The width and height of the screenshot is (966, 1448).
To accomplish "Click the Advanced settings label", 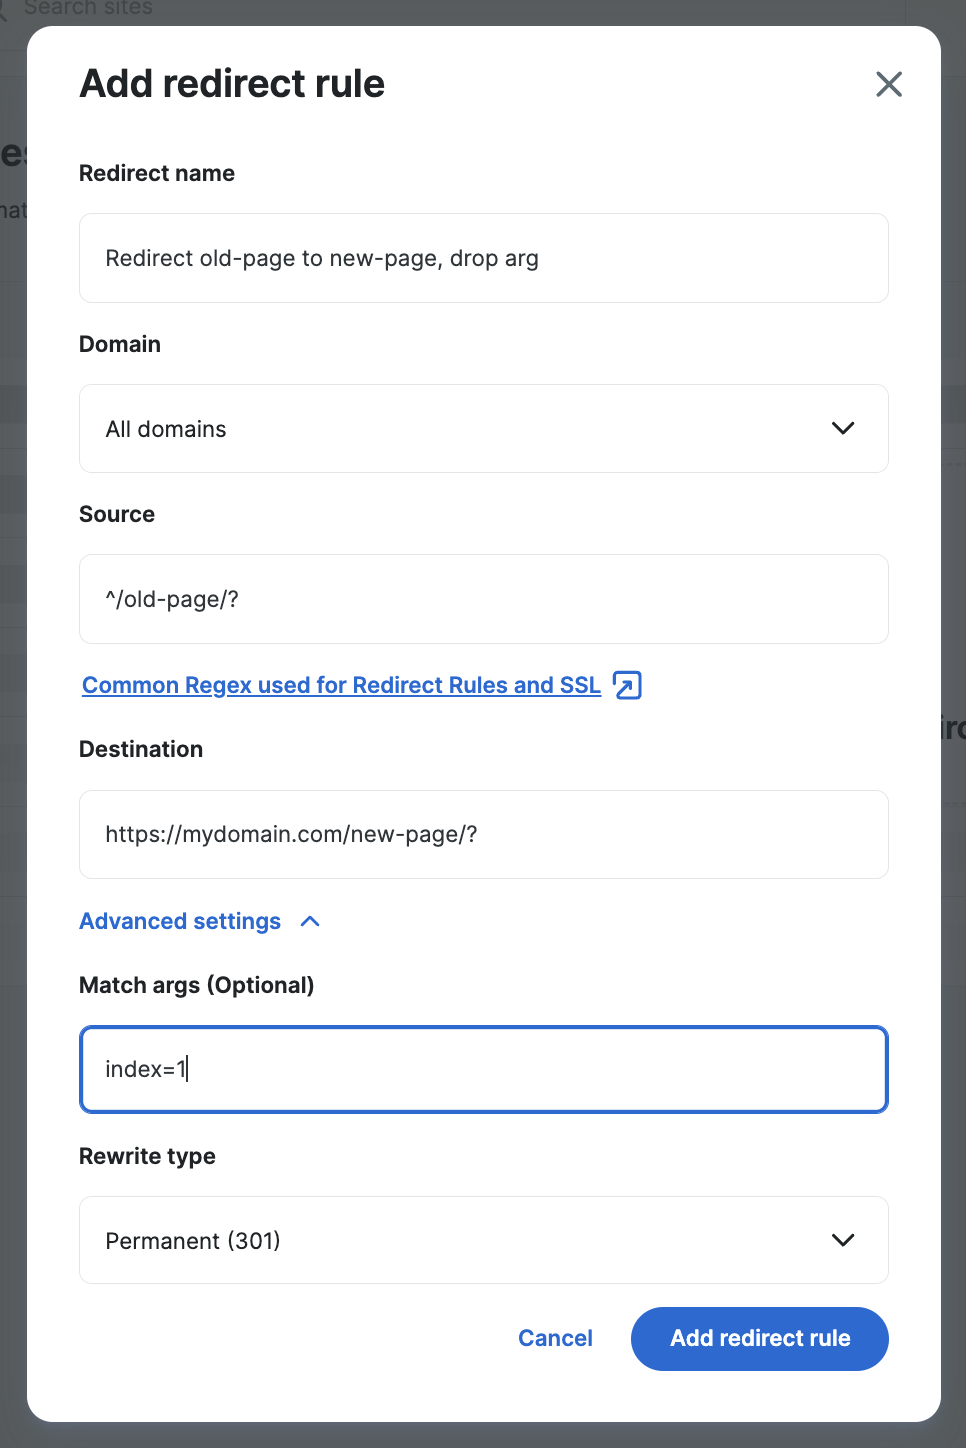I will (180, 921).
